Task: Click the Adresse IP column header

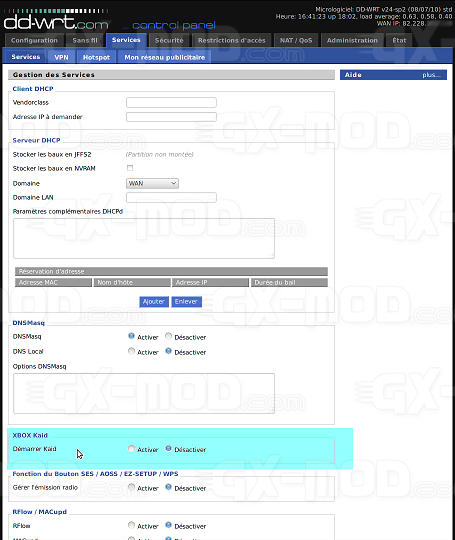Action: pos(210,282)
